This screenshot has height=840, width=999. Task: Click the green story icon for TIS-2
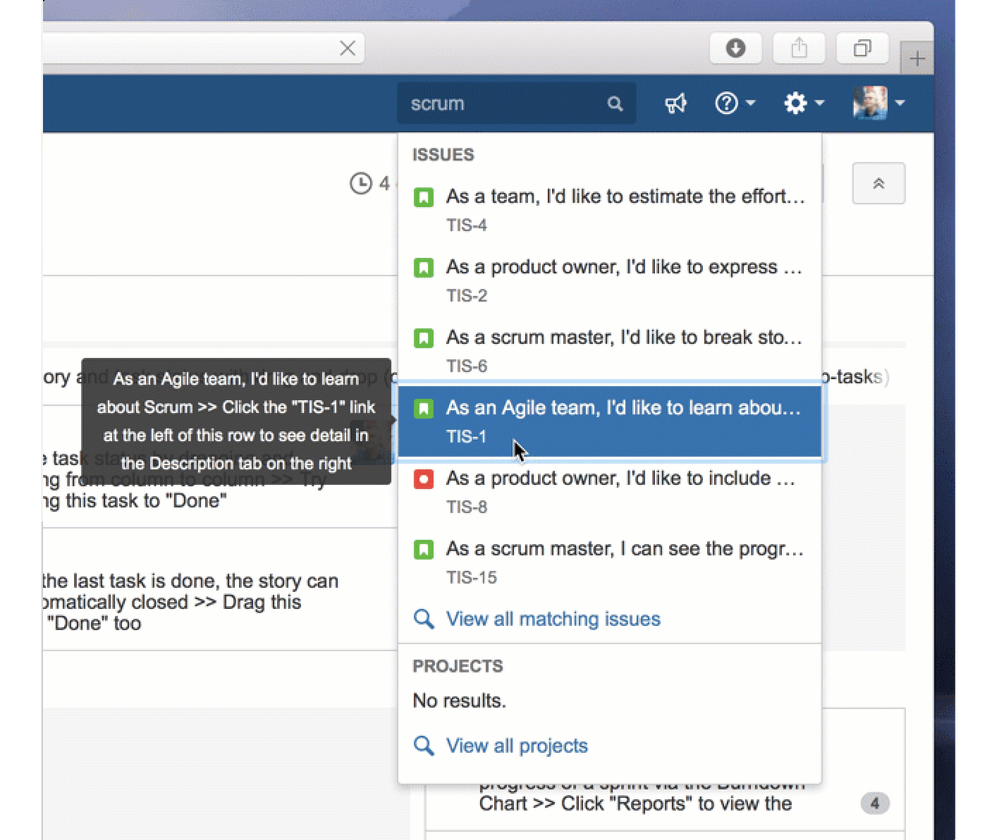(424, 268)
